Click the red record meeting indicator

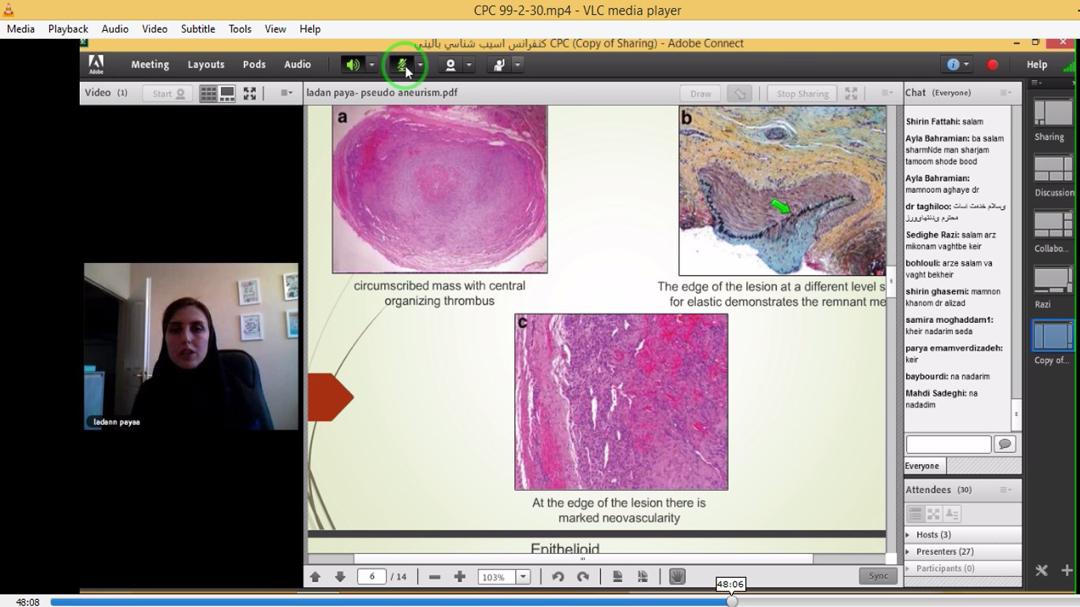tap(992, 65)
